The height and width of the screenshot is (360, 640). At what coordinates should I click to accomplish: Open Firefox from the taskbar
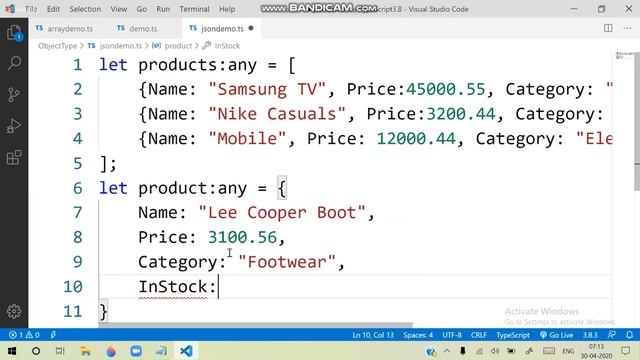tap(111, 351)
